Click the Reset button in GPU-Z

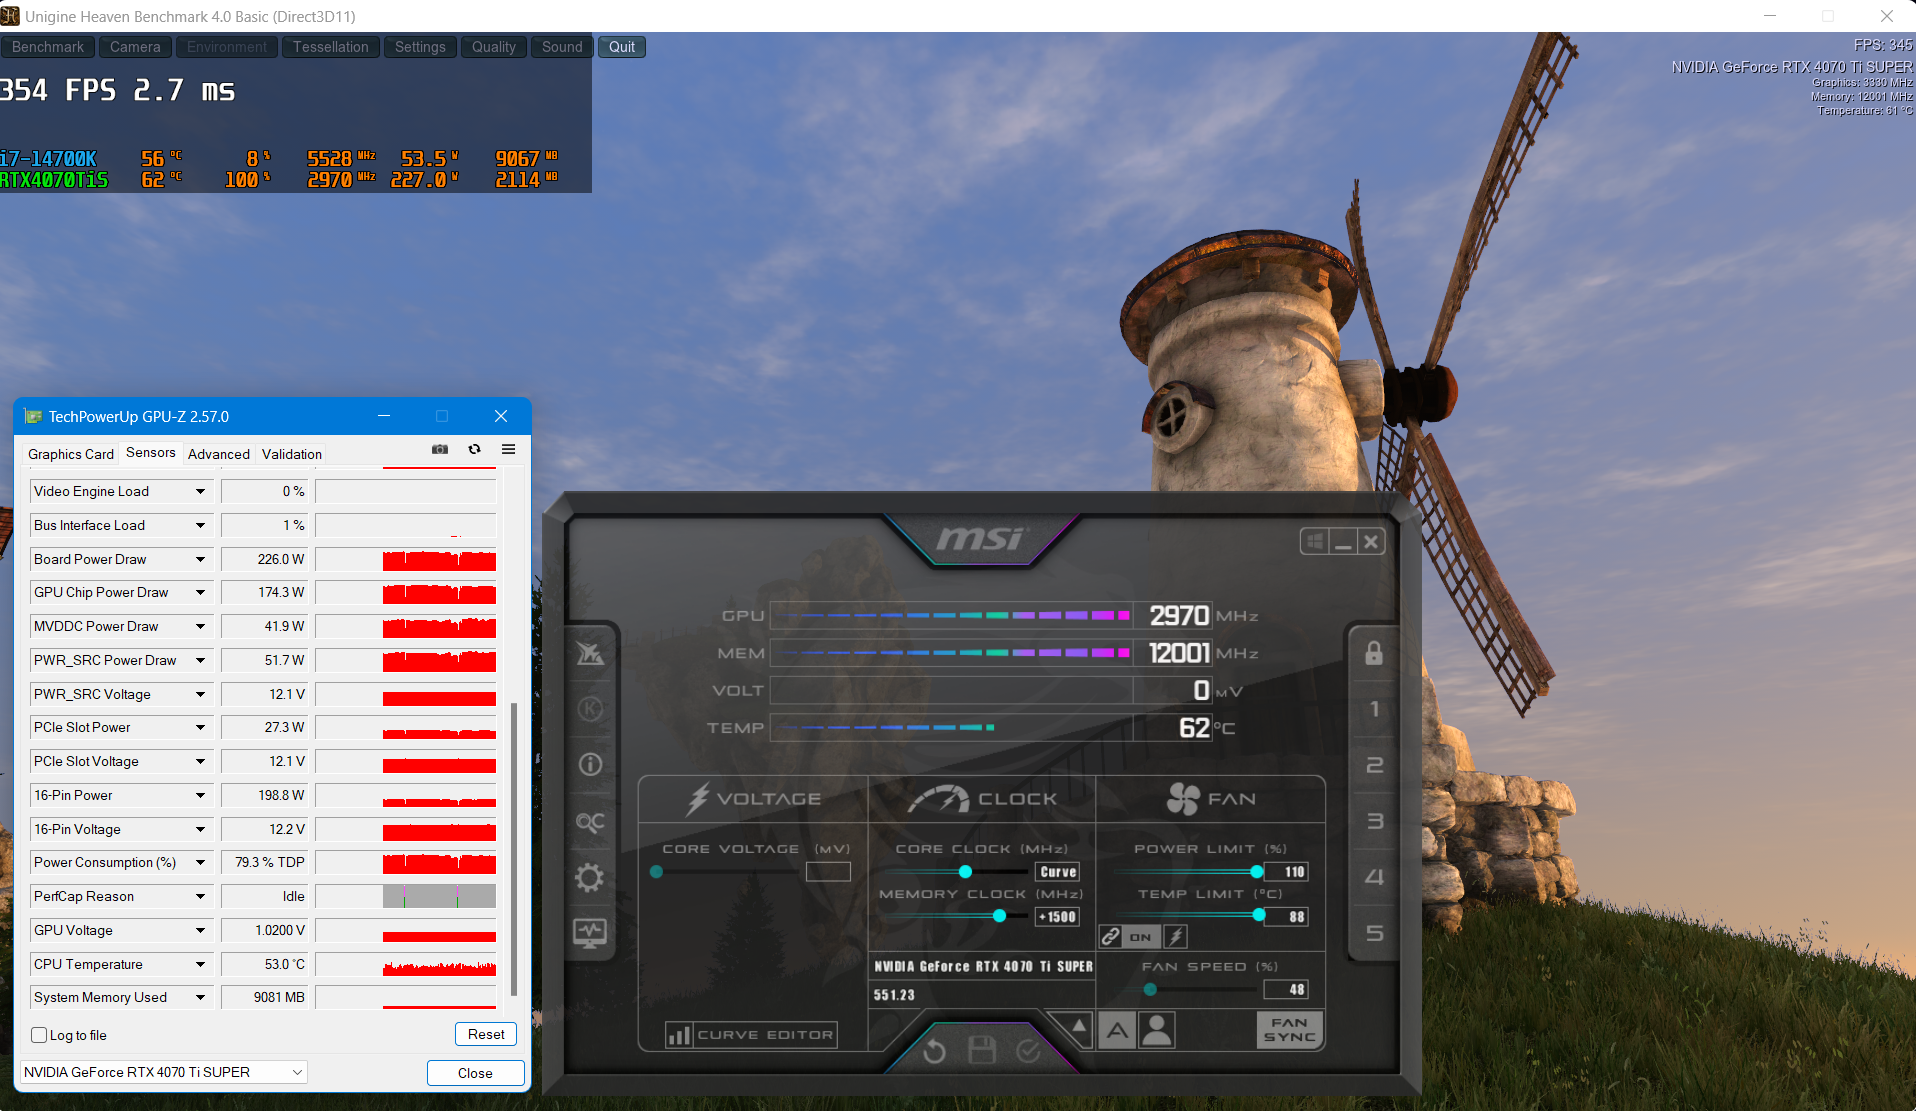[486, 1034]
